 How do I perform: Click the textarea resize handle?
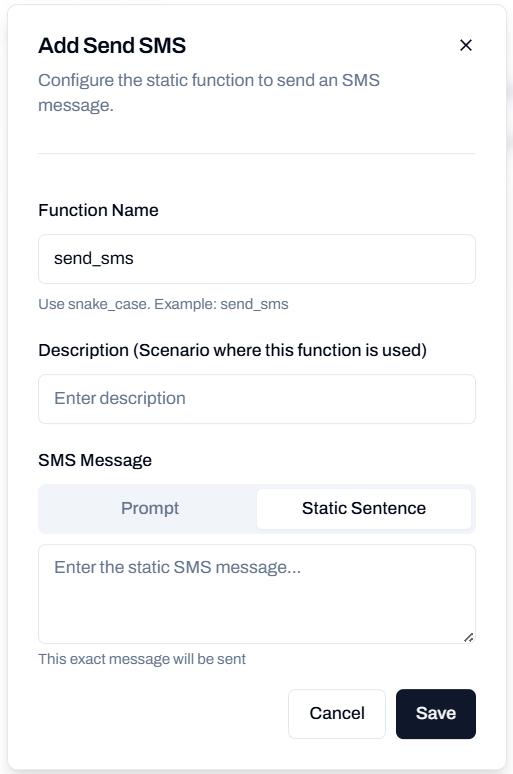(x=469, y=637)
